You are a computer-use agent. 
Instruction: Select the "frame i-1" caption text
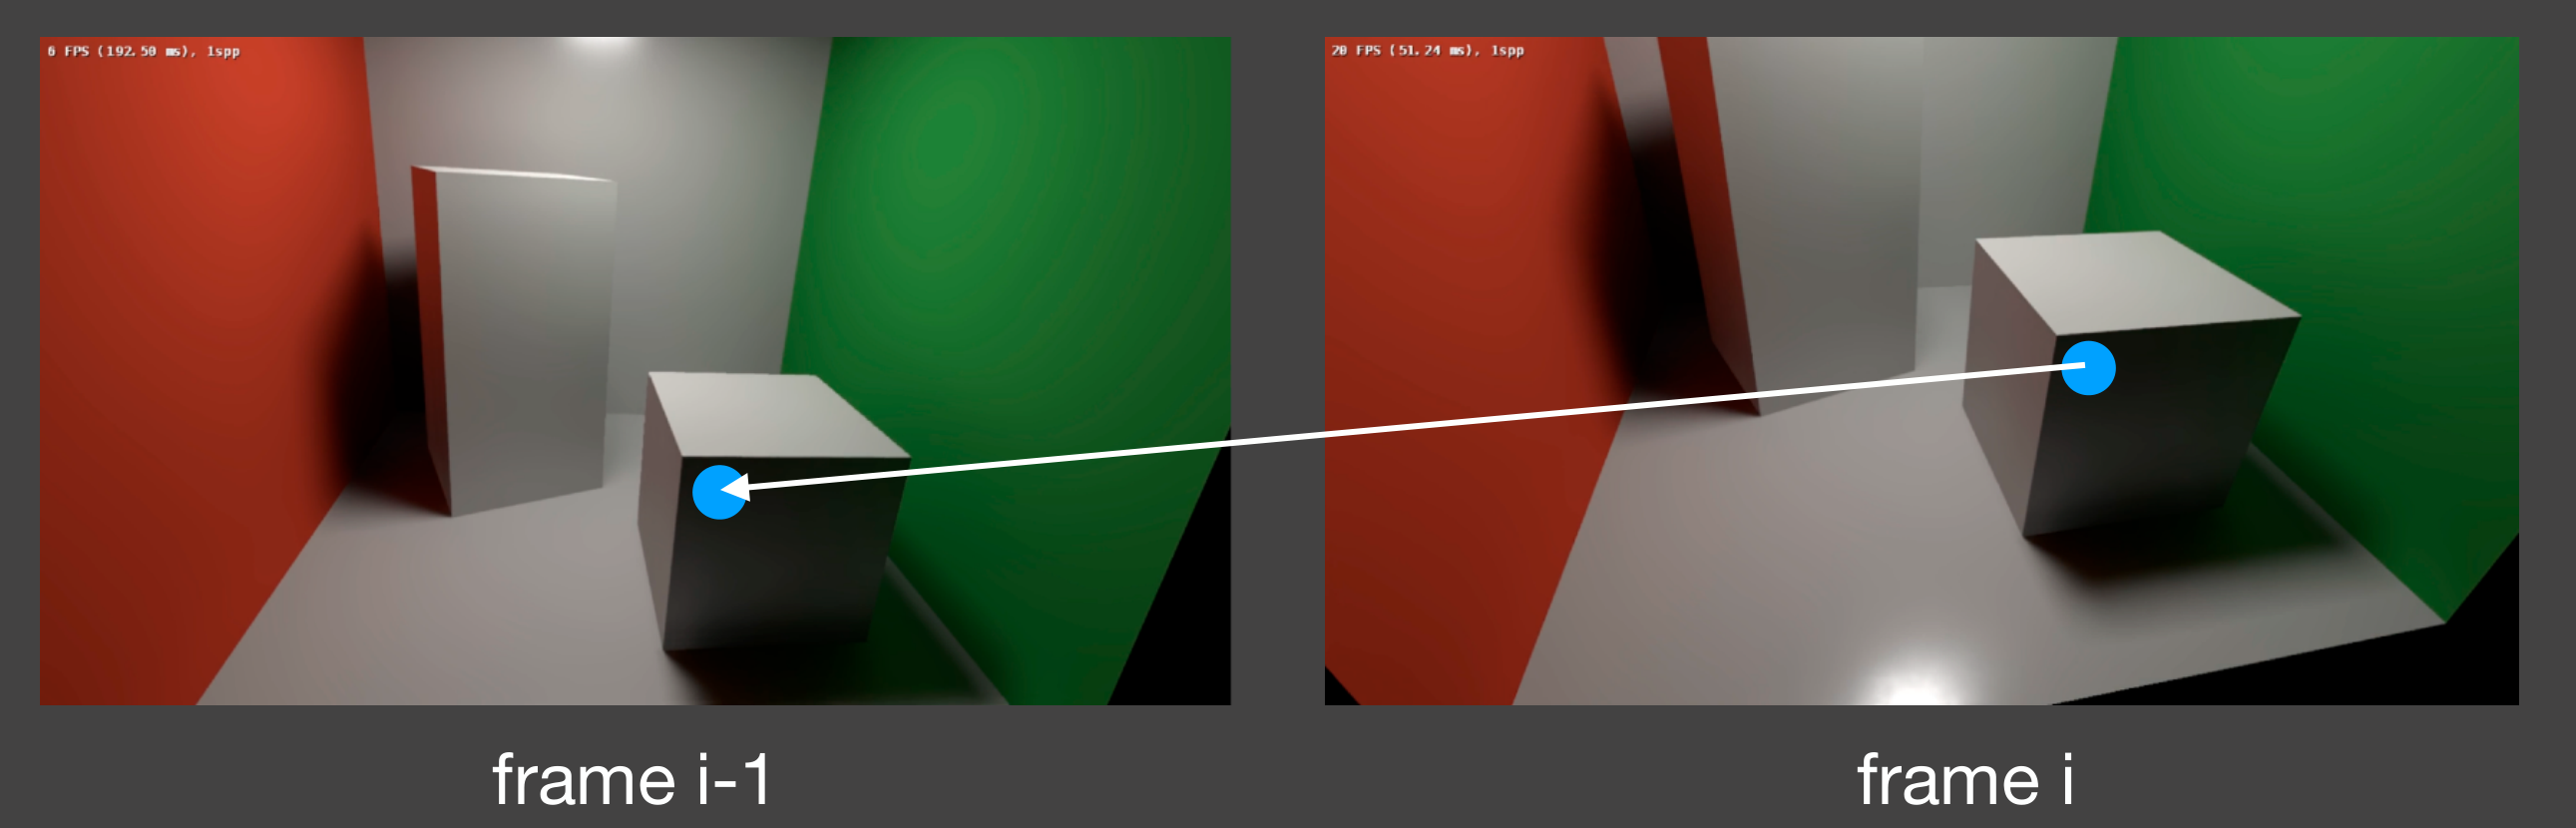click(x=632, y=779)
